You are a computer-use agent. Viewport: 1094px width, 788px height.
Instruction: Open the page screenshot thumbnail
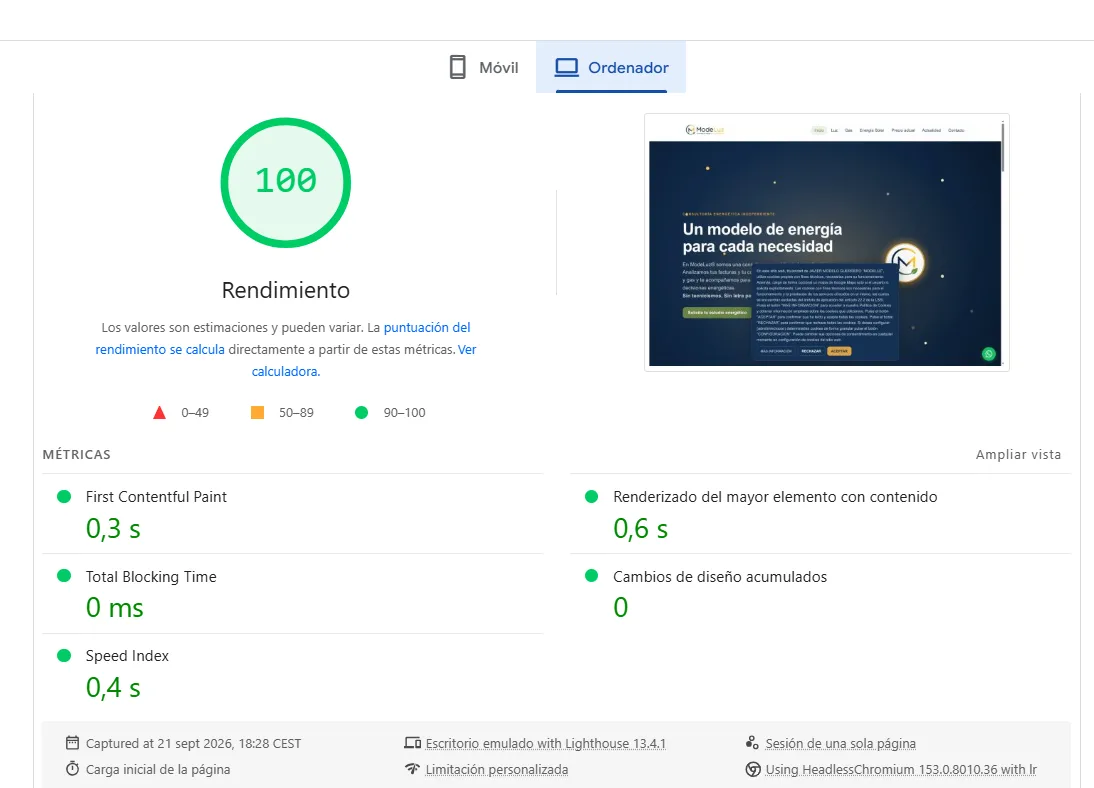(827, 242)
